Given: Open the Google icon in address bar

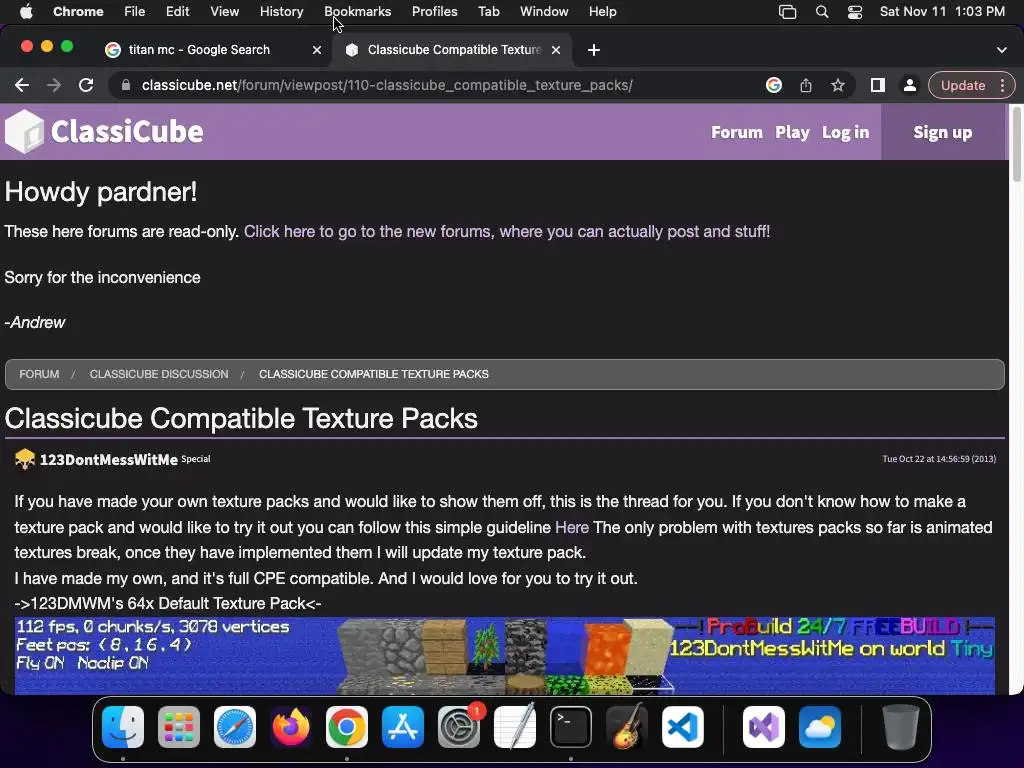Looking at the screenshot, I should pyautogui.click(x=774, y=85).
